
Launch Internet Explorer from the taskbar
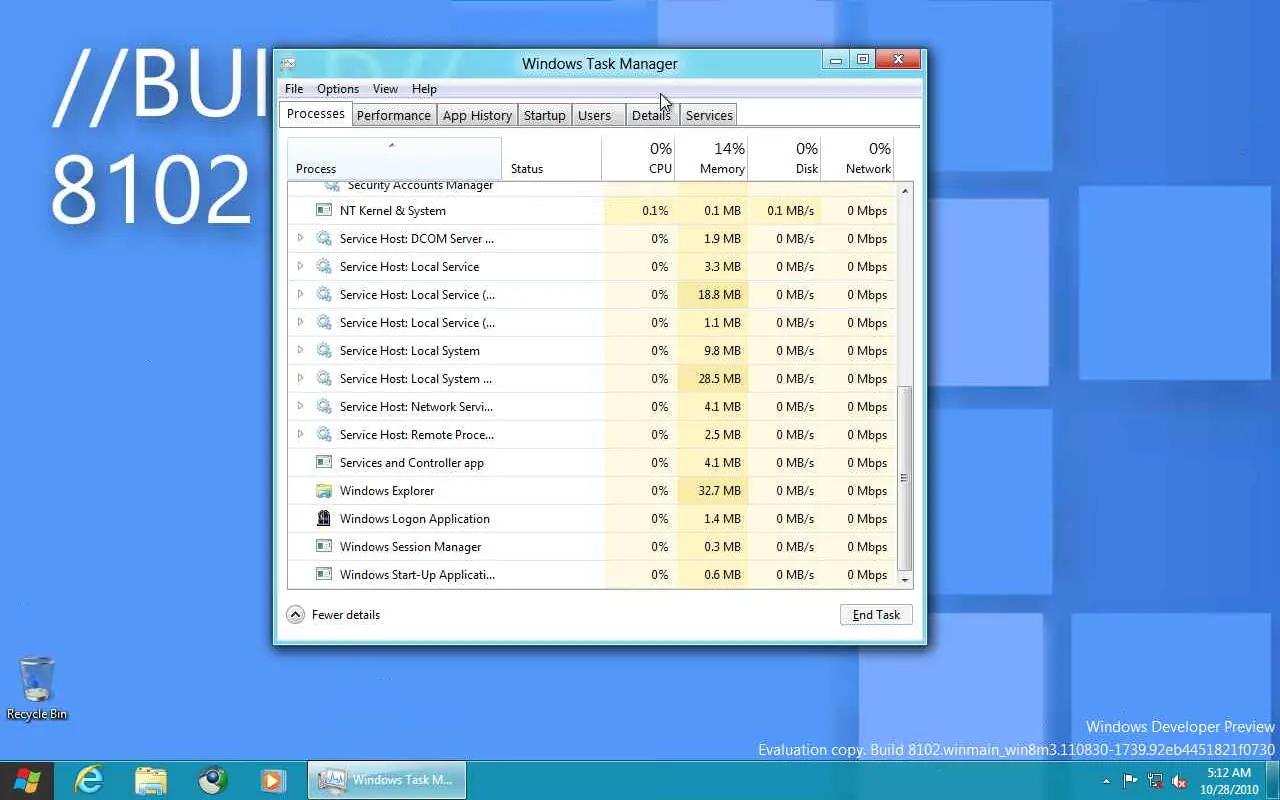pyautogui.click(x=89, y=780)
